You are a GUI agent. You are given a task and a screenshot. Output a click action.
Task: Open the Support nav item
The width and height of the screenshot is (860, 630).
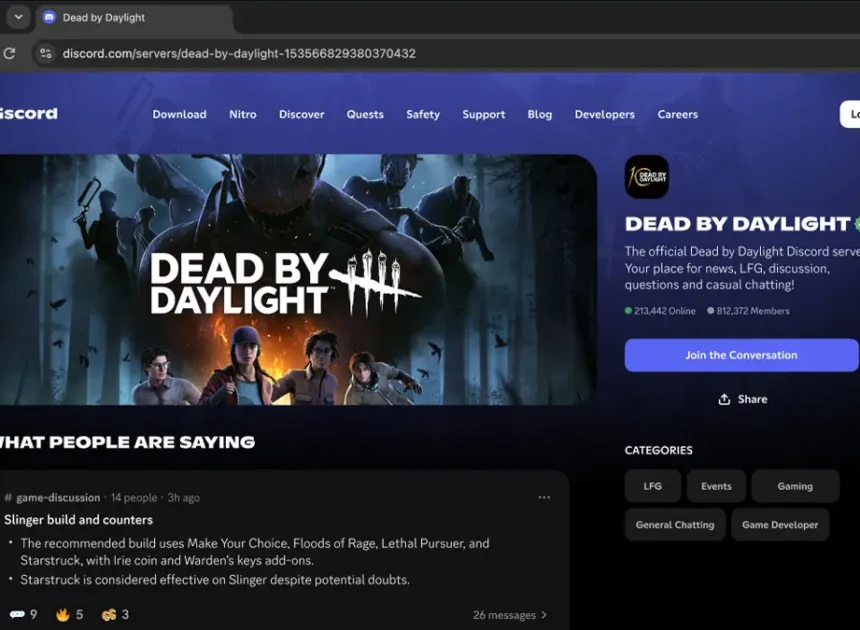(x=483, y=114)
